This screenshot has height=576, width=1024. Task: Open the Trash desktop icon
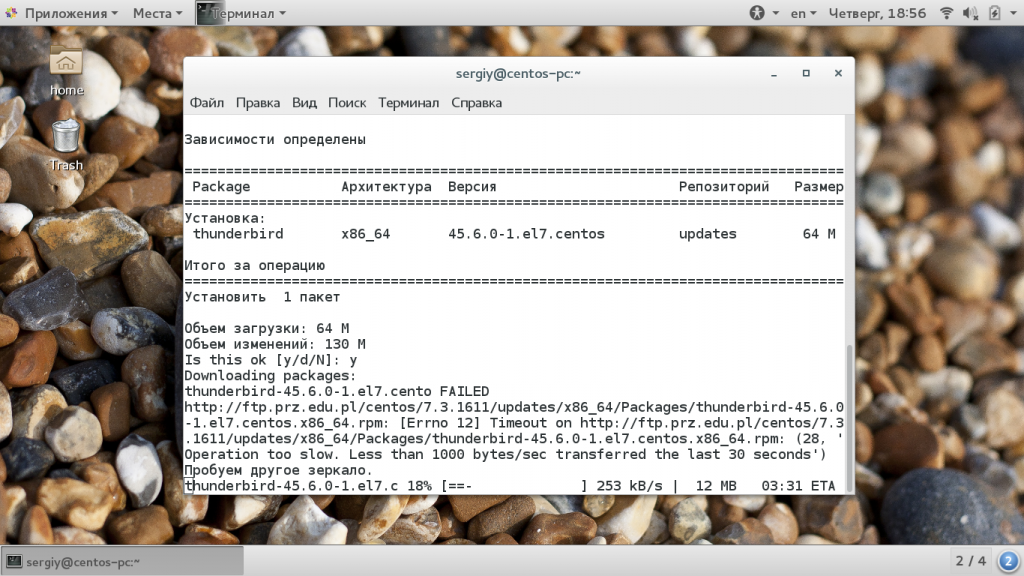pos(66,144)
